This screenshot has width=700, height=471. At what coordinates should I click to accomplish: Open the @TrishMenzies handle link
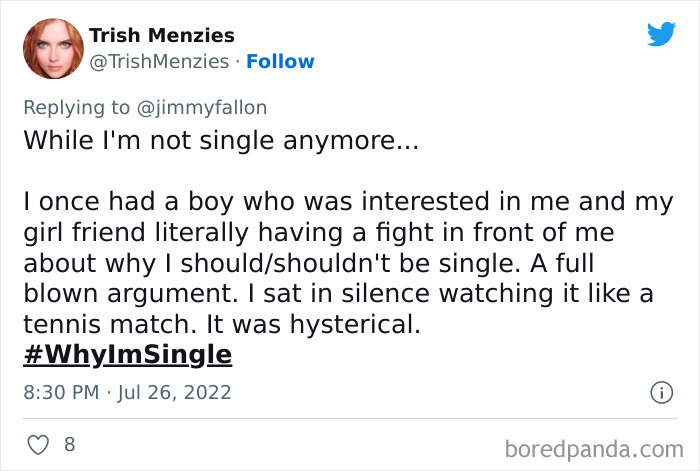pos(159,62)
